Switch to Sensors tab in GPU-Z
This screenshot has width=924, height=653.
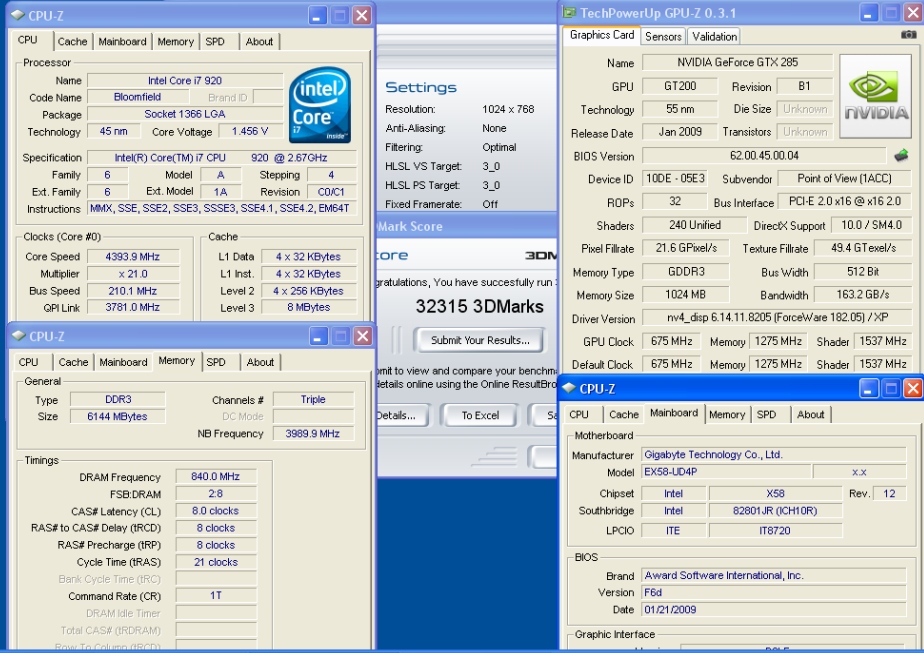coord(663,37)
